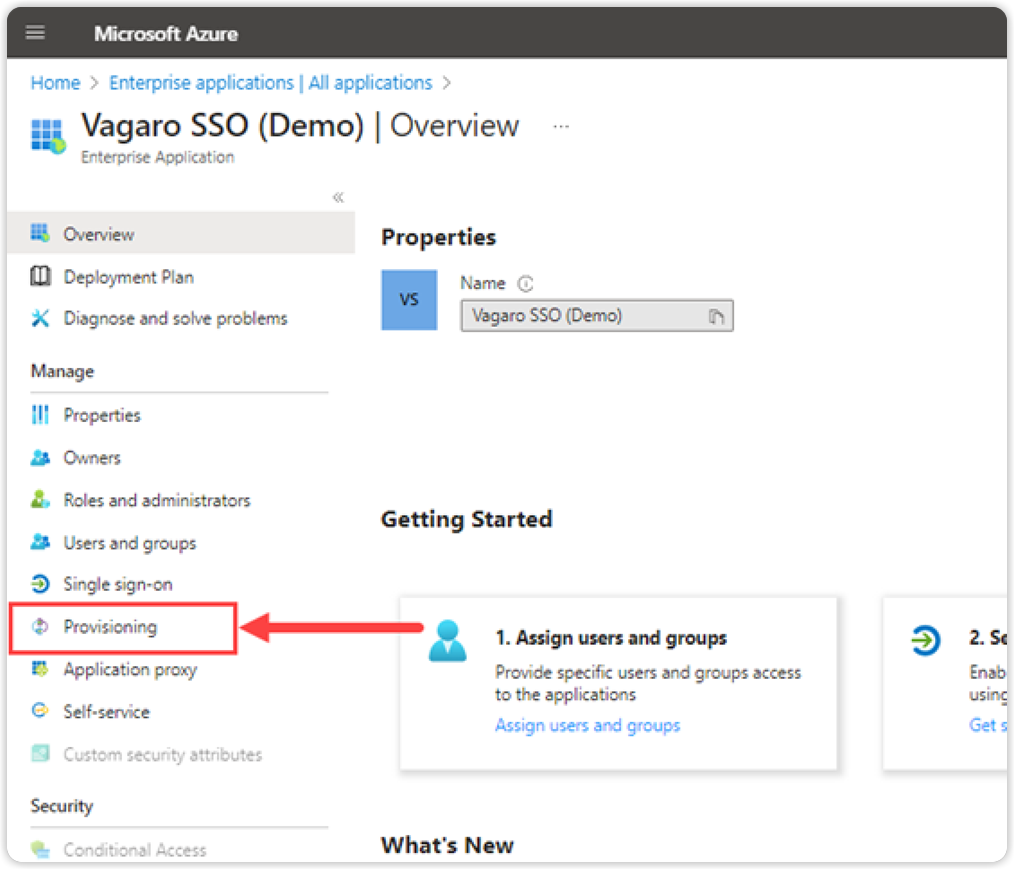
Task: Open Users and groups in sidebar
Action: pos(129,543)
